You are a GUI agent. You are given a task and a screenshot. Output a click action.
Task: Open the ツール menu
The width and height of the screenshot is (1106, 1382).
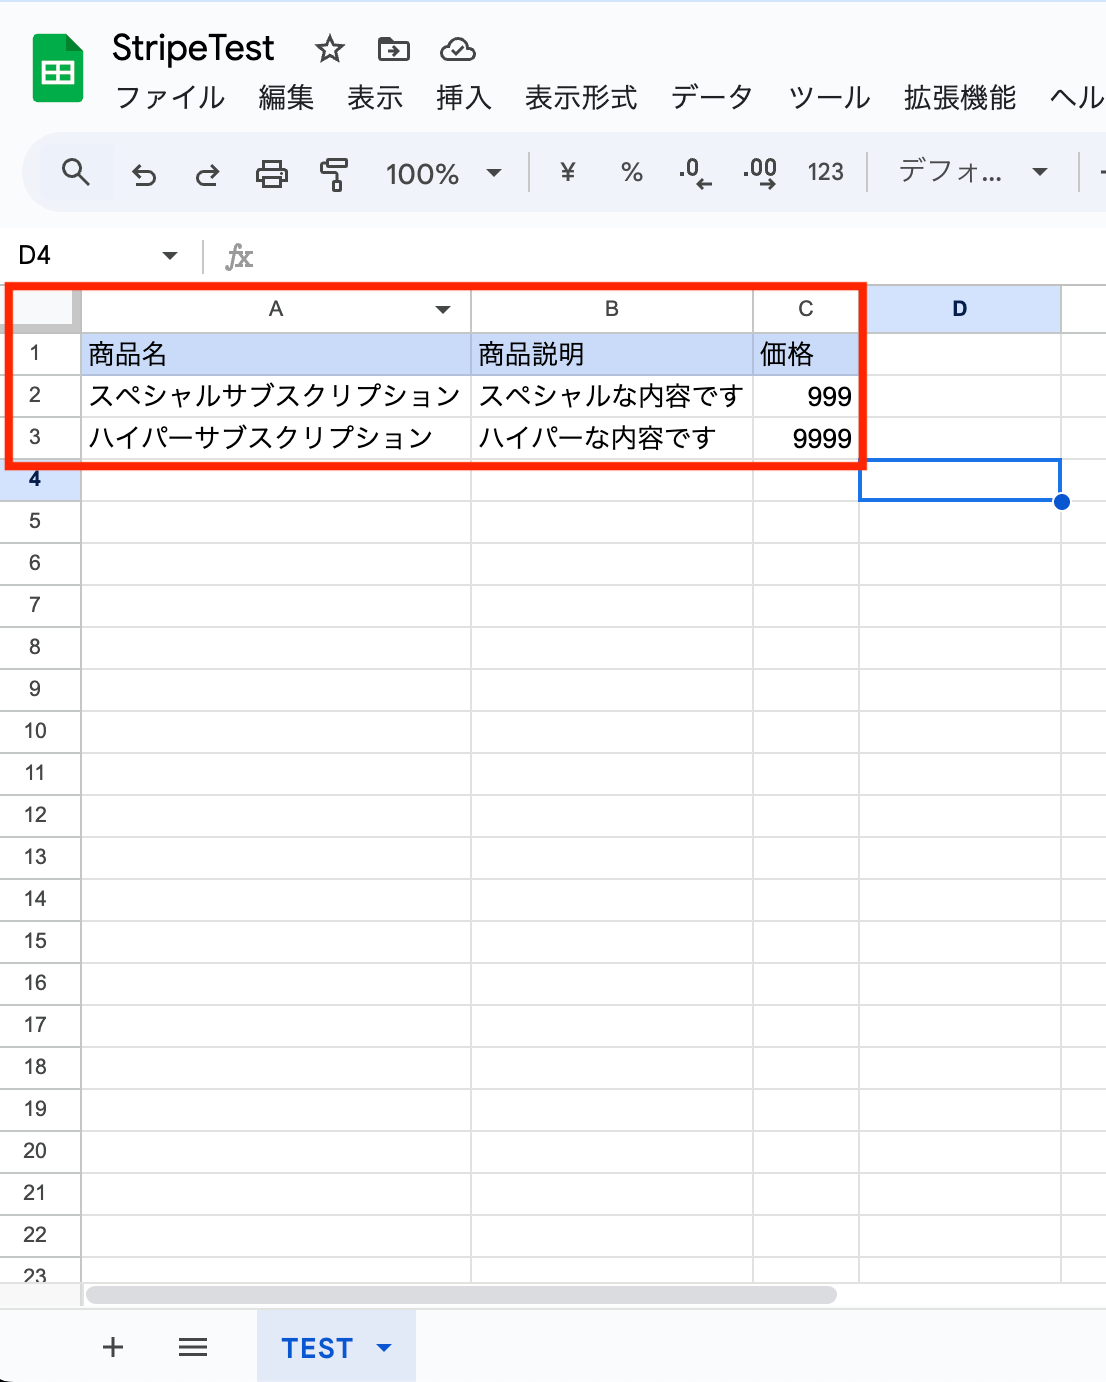pos(829,98)
